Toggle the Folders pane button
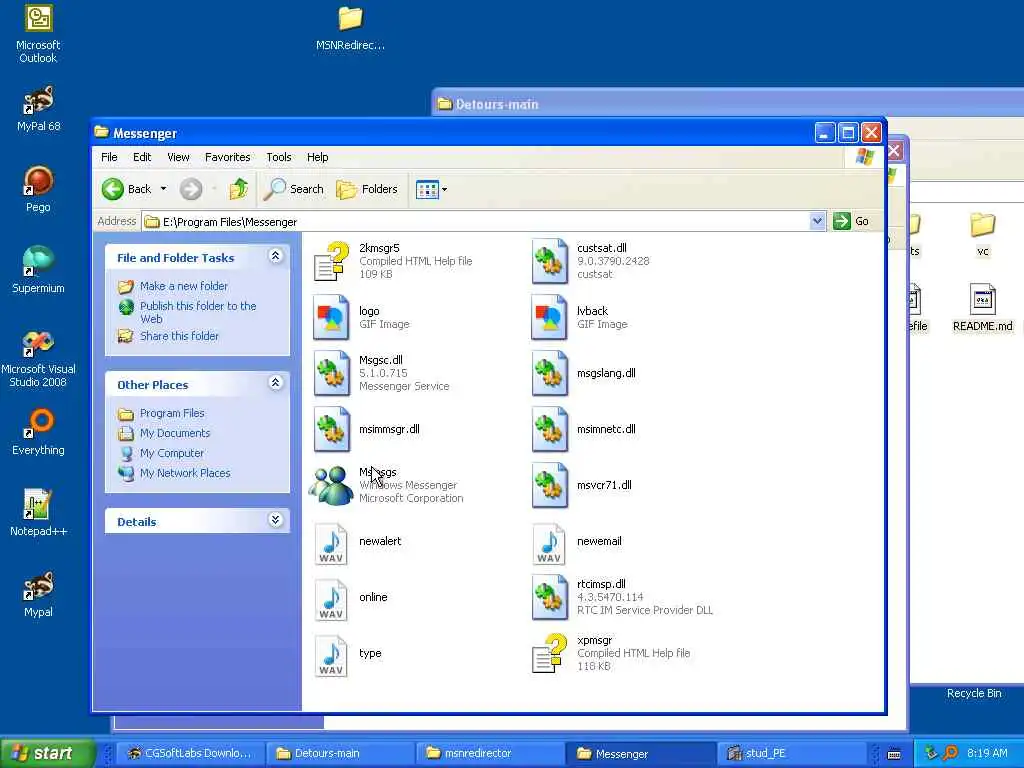Viewport: 1024px width, 768px height. point(367,189)
